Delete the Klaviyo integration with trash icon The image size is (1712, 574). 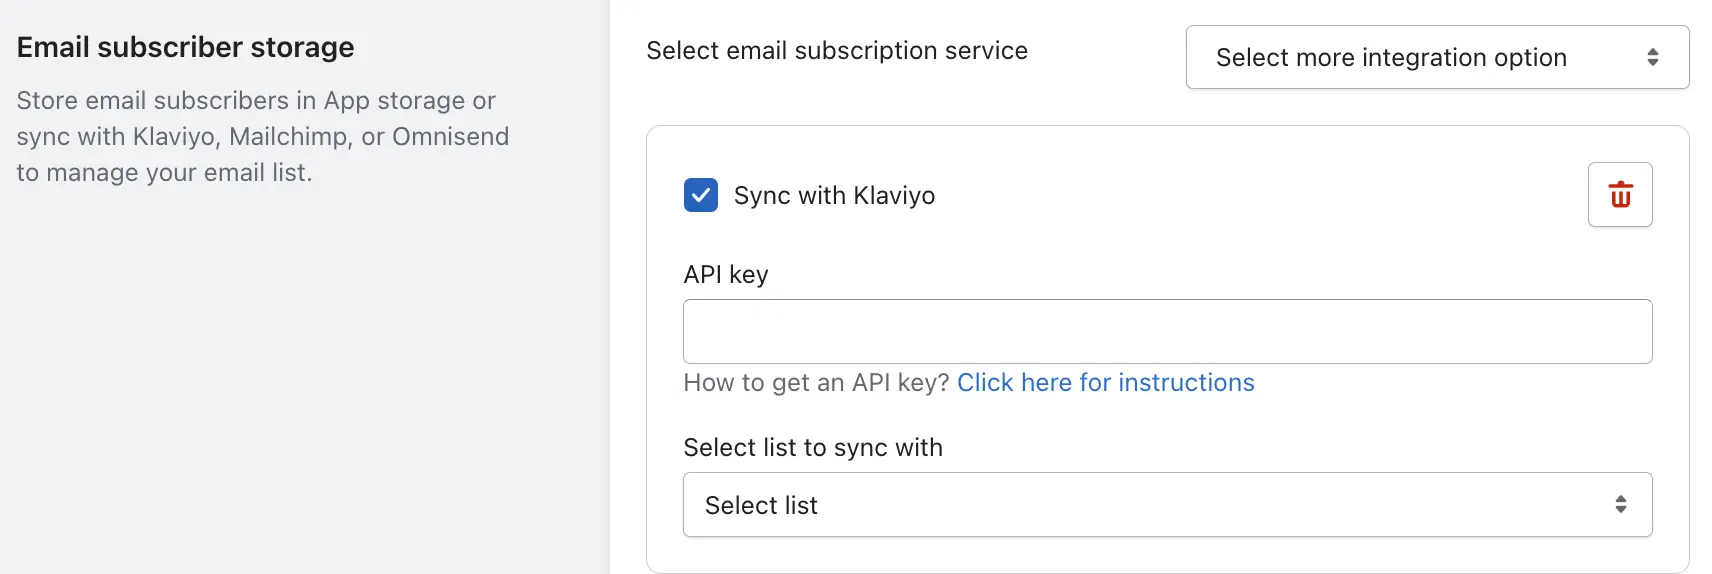click(1620, 195)
